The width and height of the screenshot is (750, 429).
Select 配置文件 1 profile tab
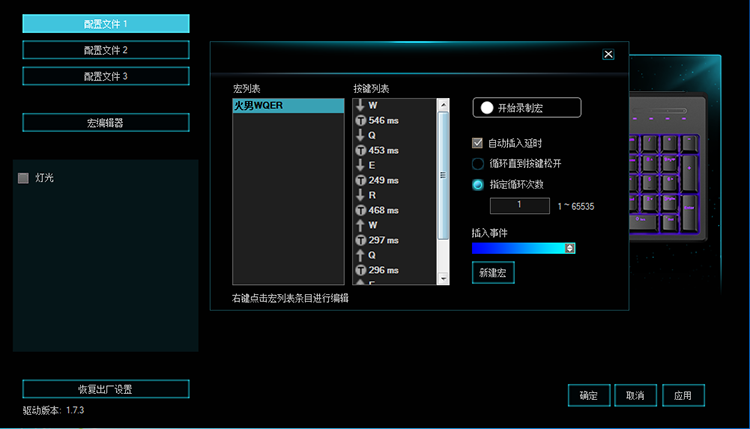click(106, 23)
